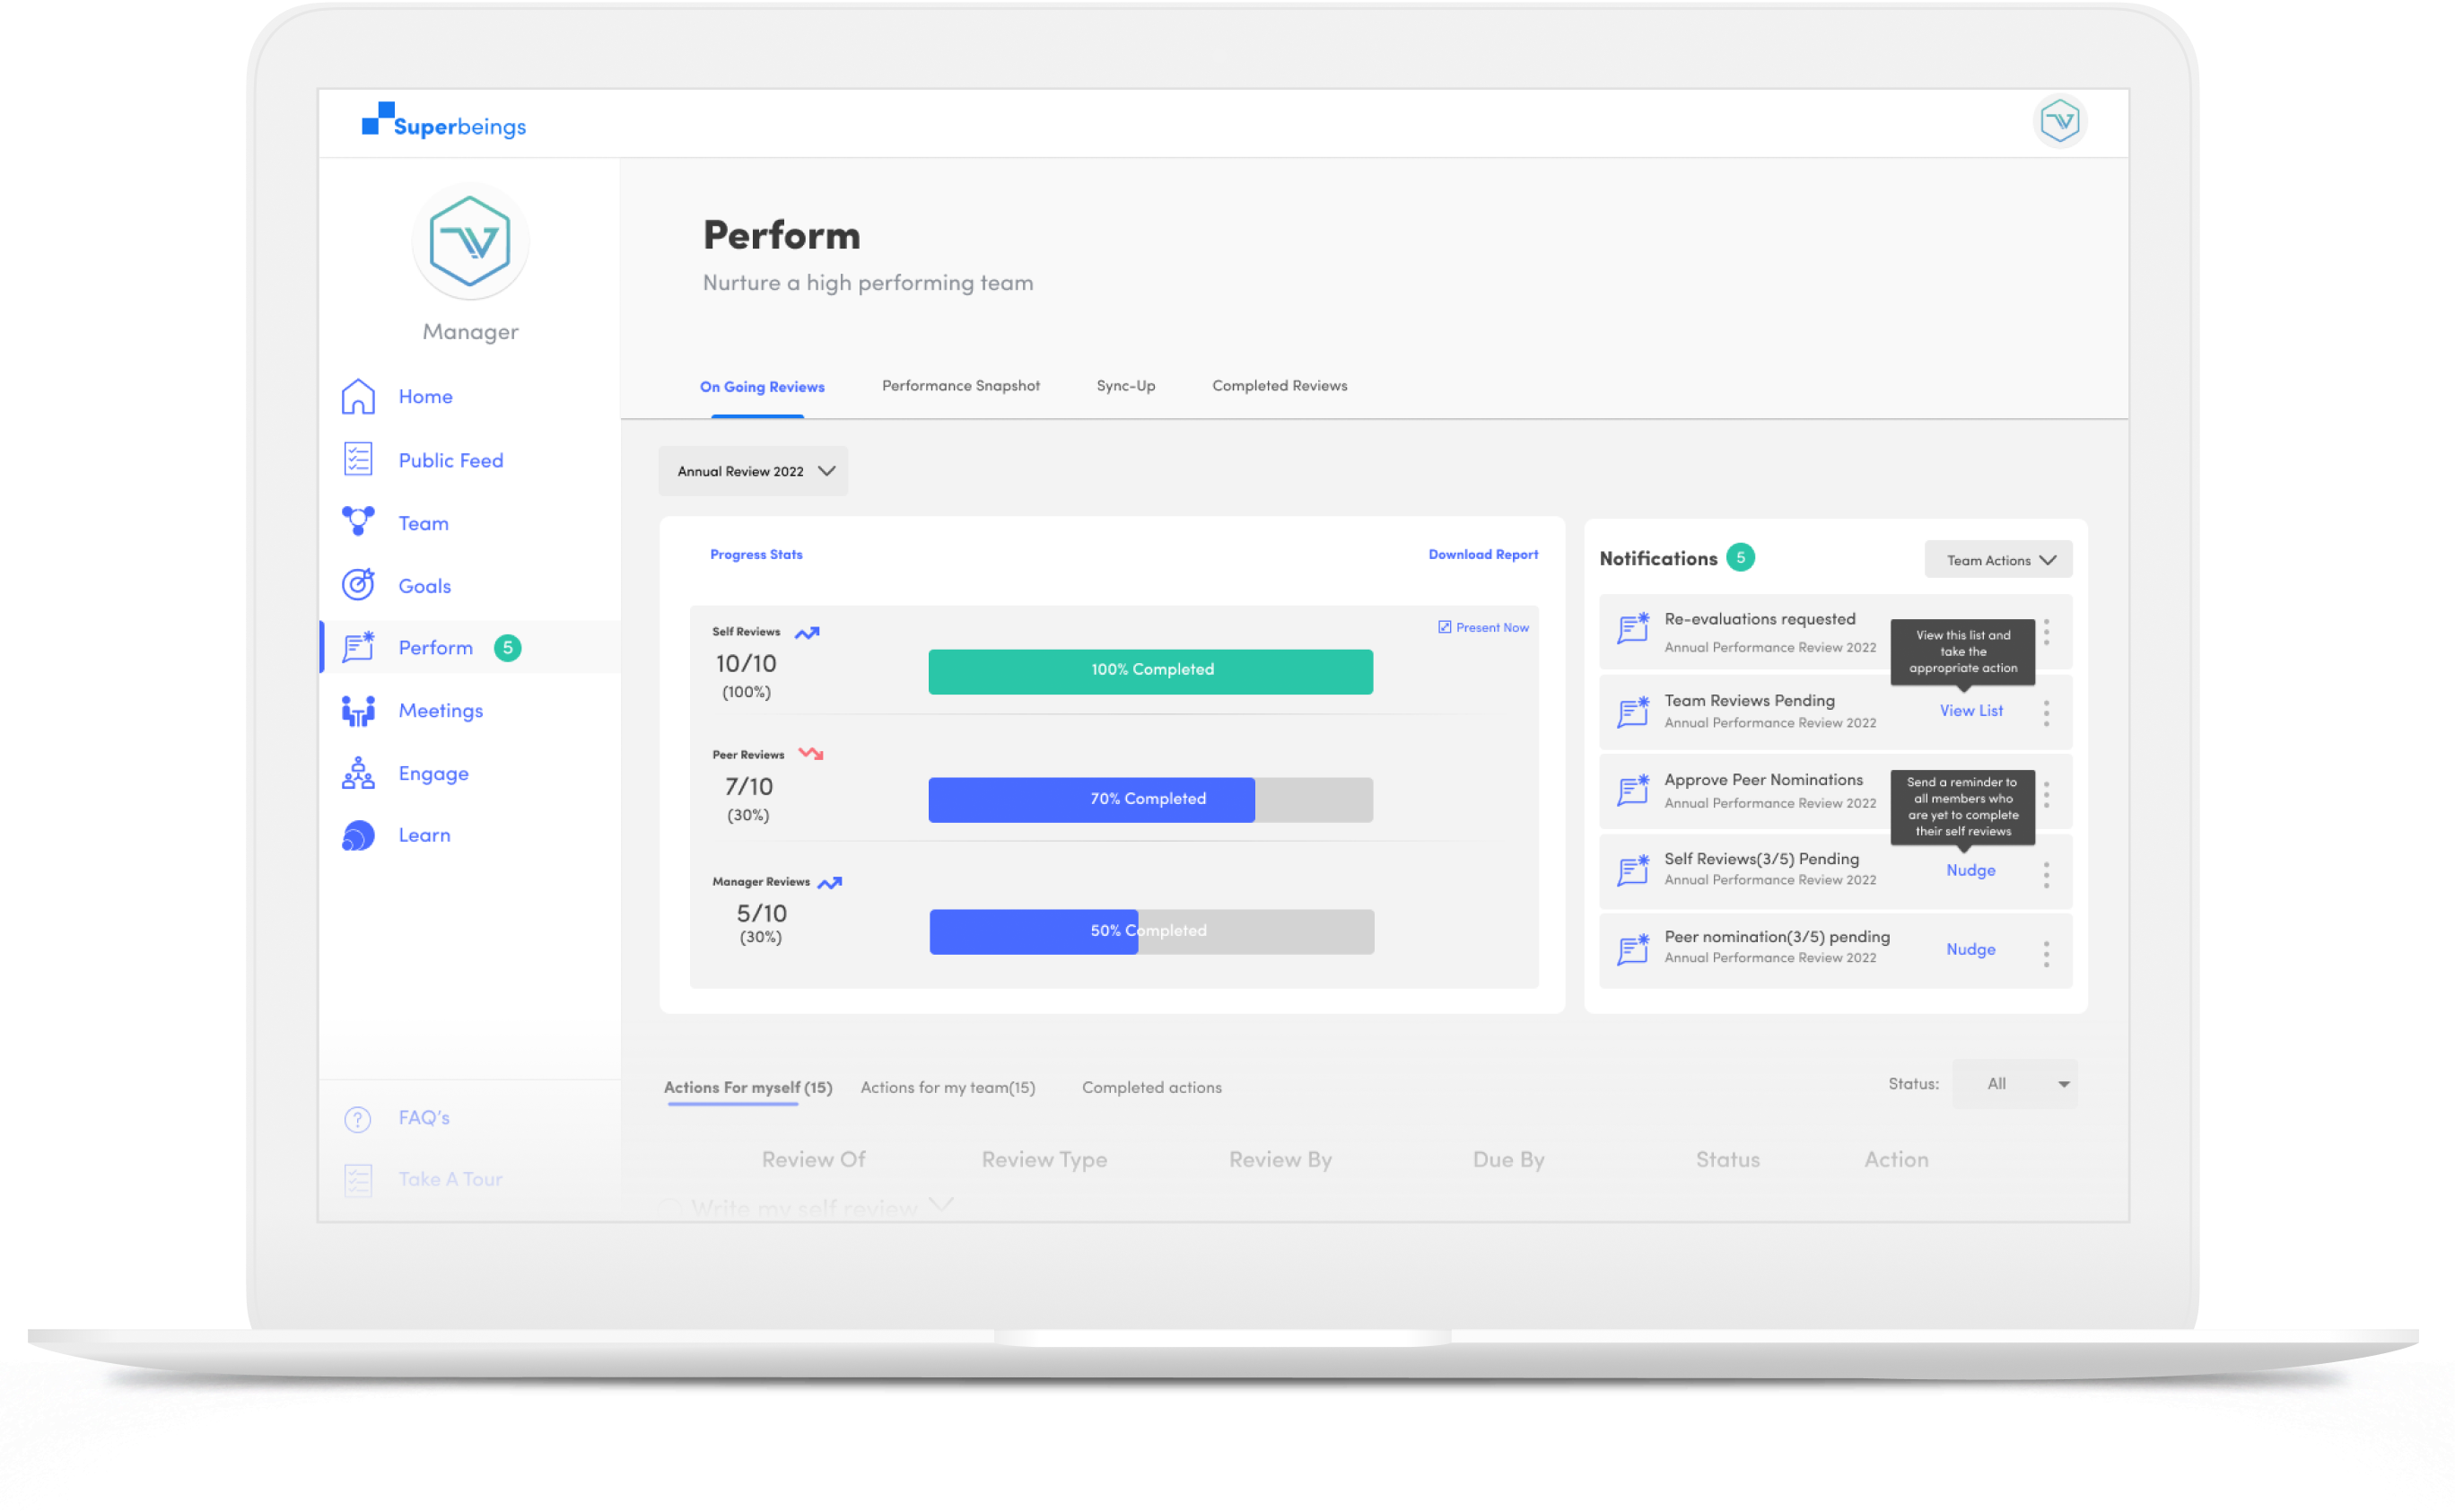This screenshot has height=1512, width=2455.
Task: Click the Engage hierarchy icon
Action: 358,773
